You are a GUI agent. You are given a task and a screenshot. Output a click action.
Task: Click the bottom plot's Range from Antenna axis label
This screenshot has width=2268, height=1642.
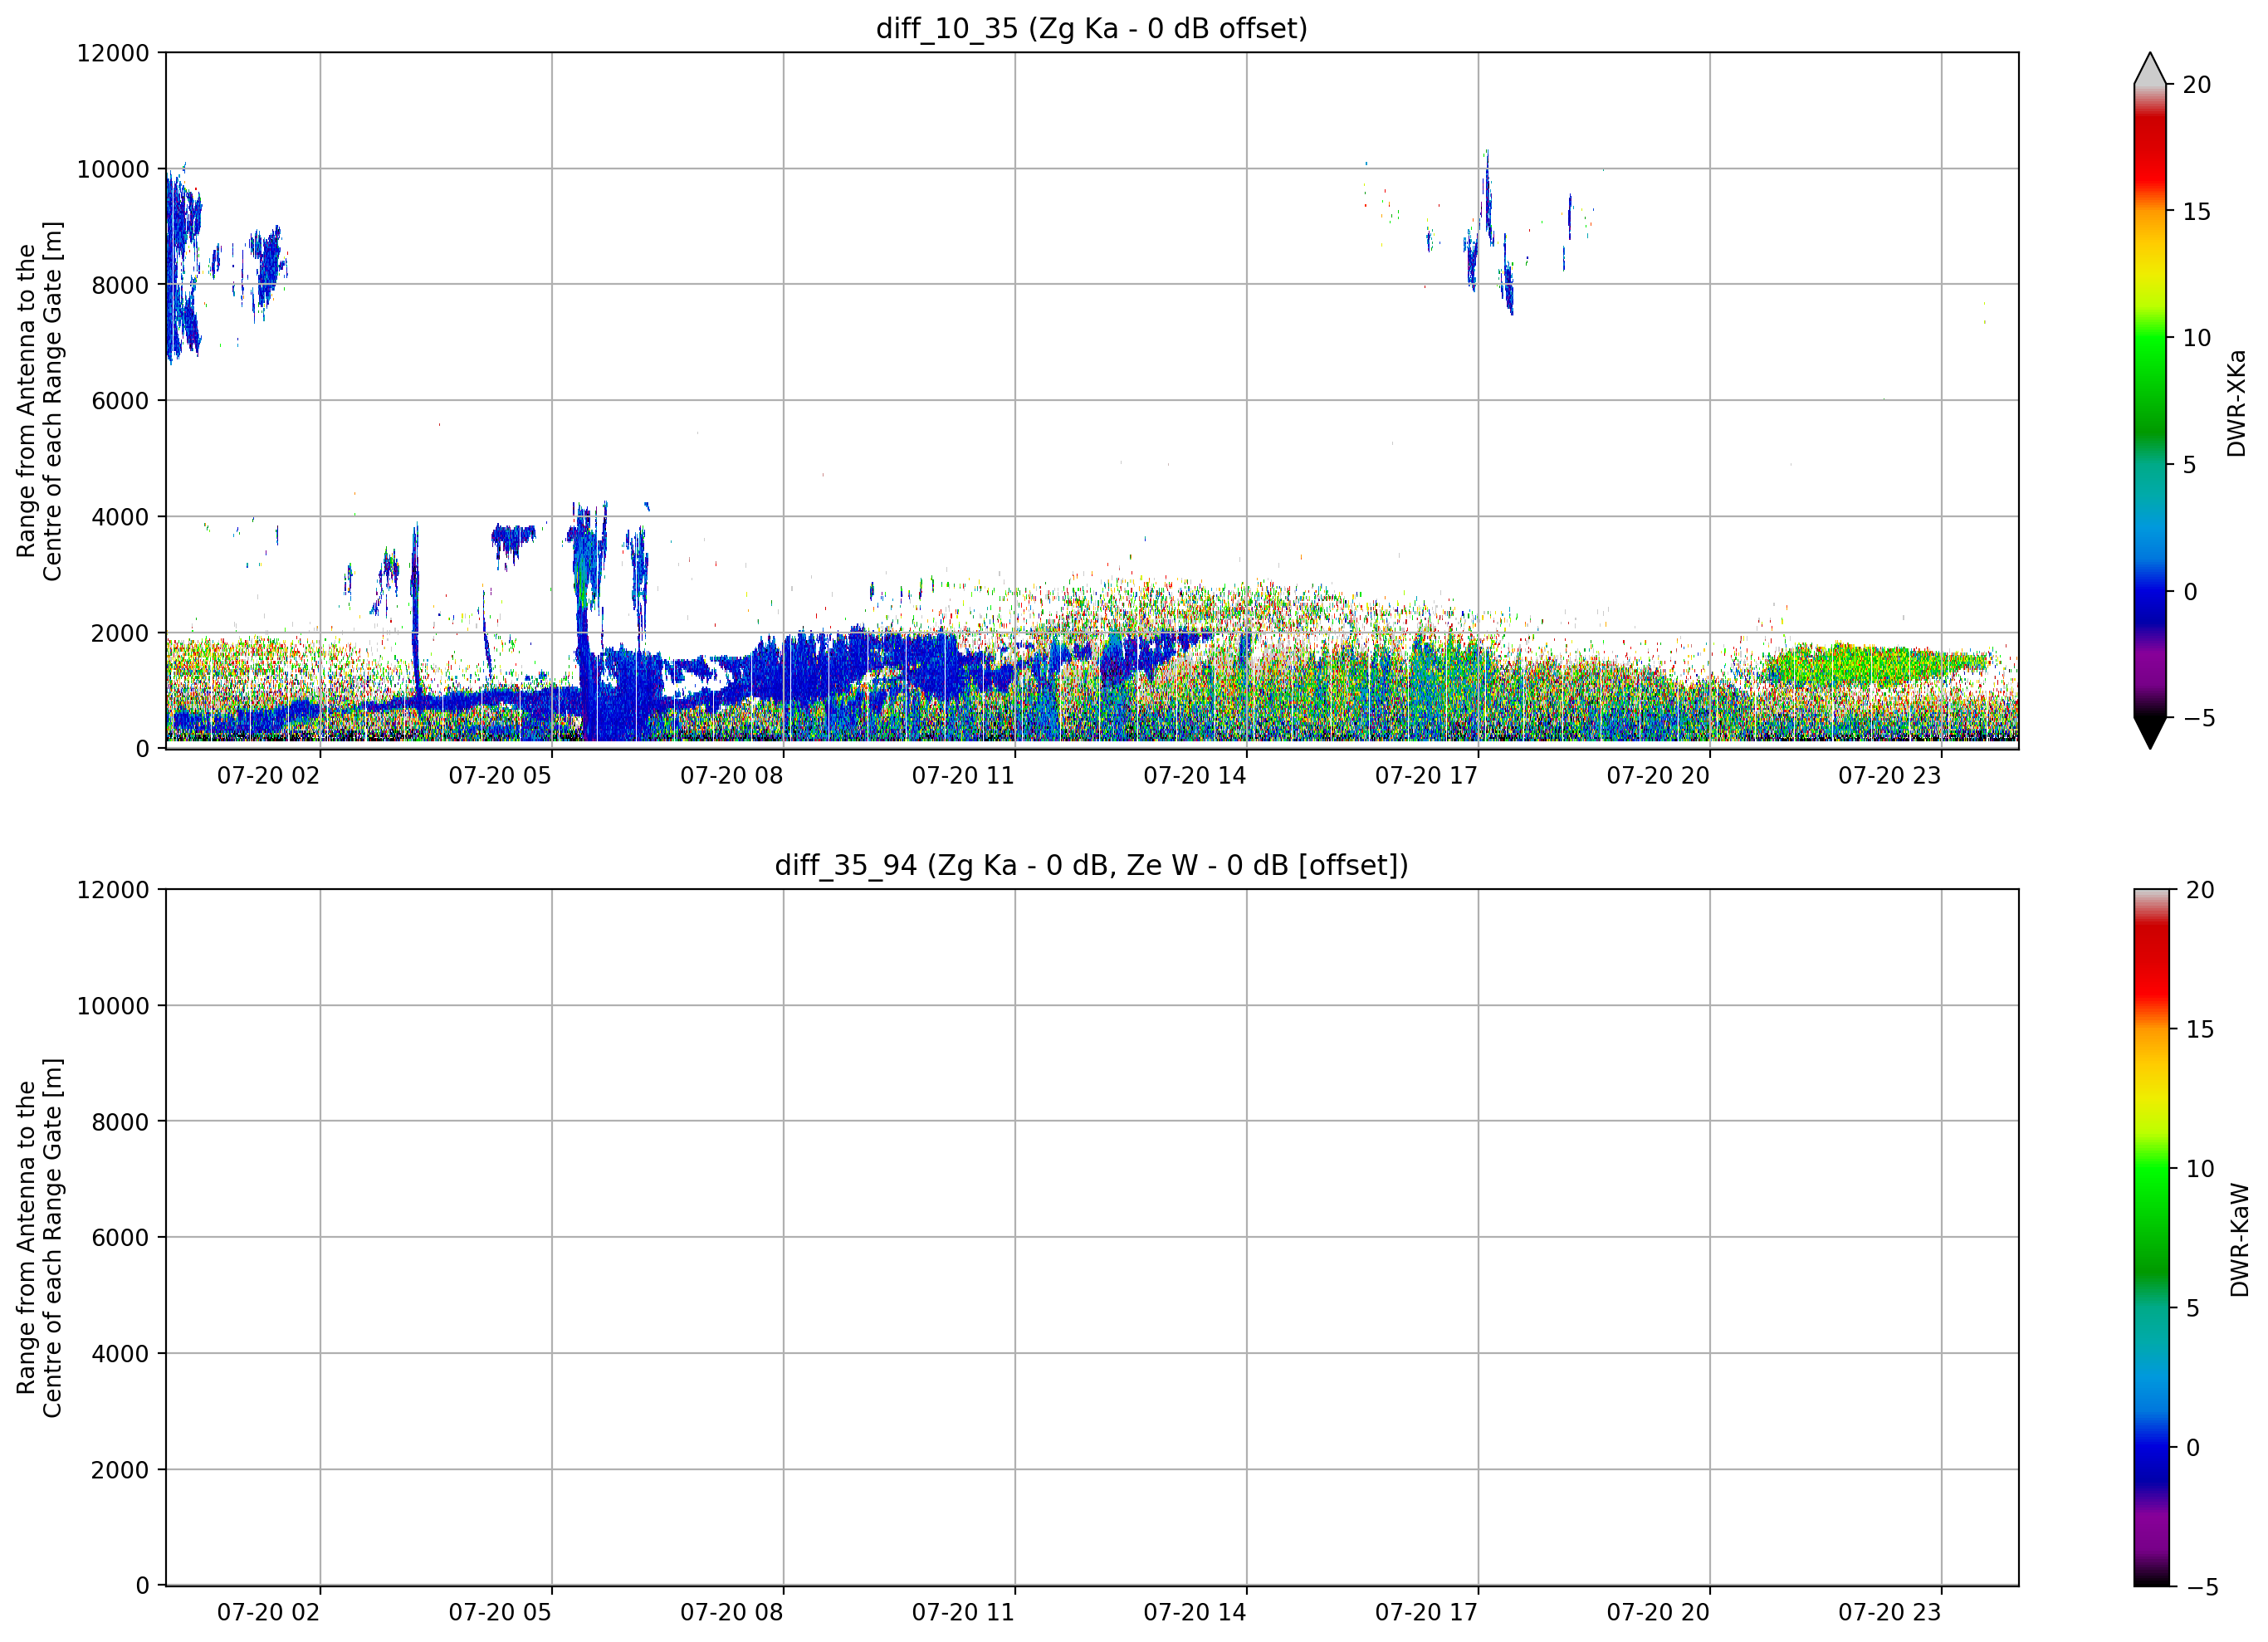pyautogui.click(x=39, y=1238)
